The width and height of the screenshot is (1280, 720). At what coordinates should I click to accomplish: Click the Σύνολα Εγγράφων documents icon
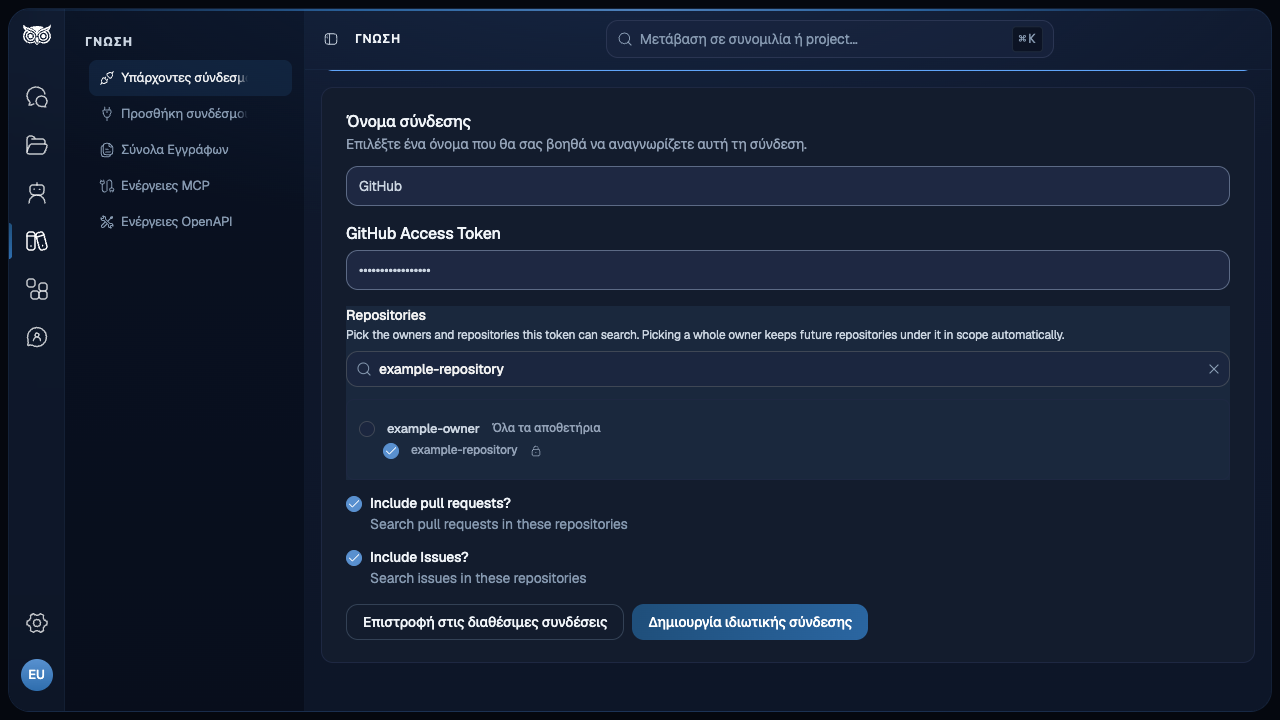coord(107,150)
